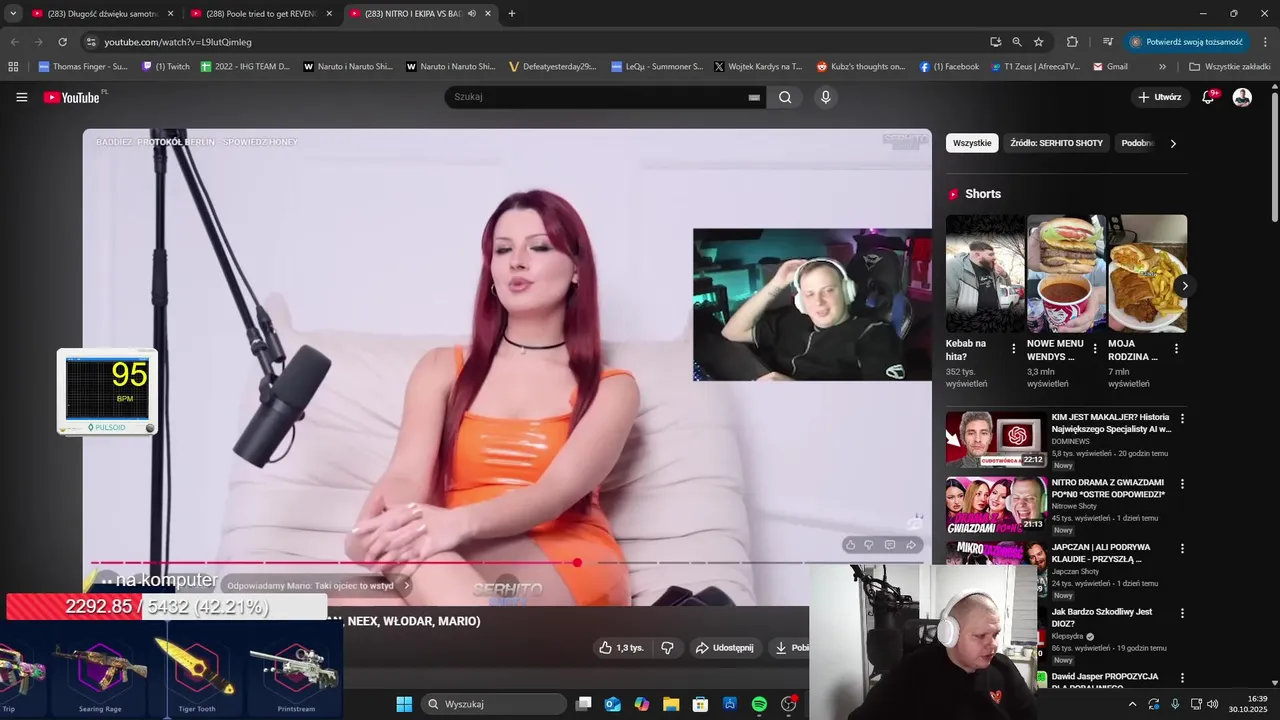Open Kebab na hita short thumbnail

985,273
